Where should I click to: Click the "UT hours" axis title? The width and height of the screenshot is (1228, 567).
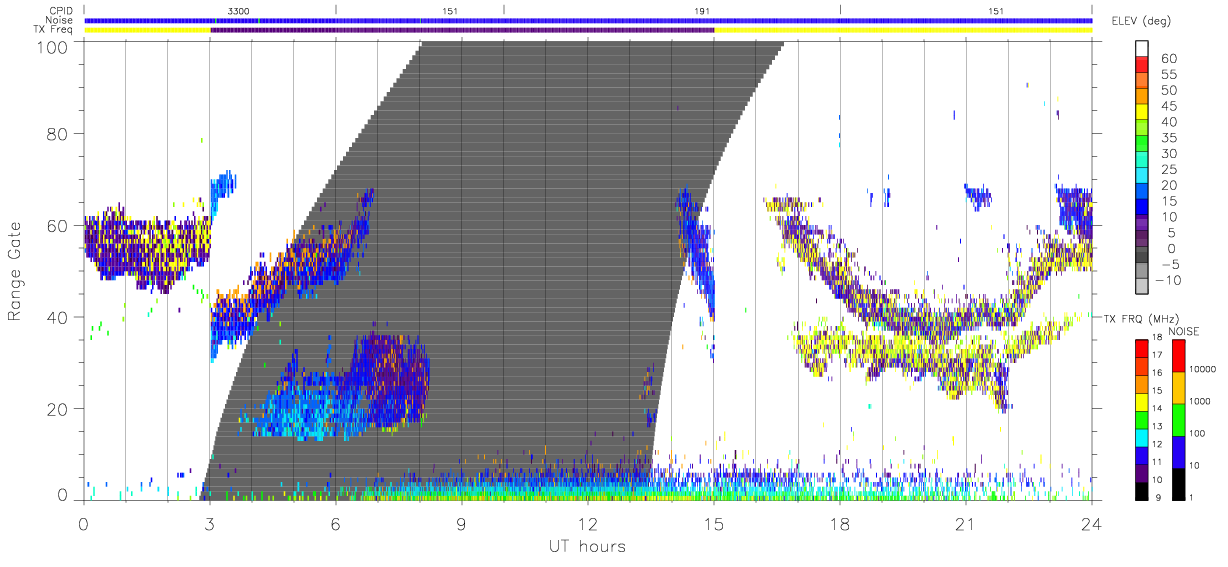point(587,546)
